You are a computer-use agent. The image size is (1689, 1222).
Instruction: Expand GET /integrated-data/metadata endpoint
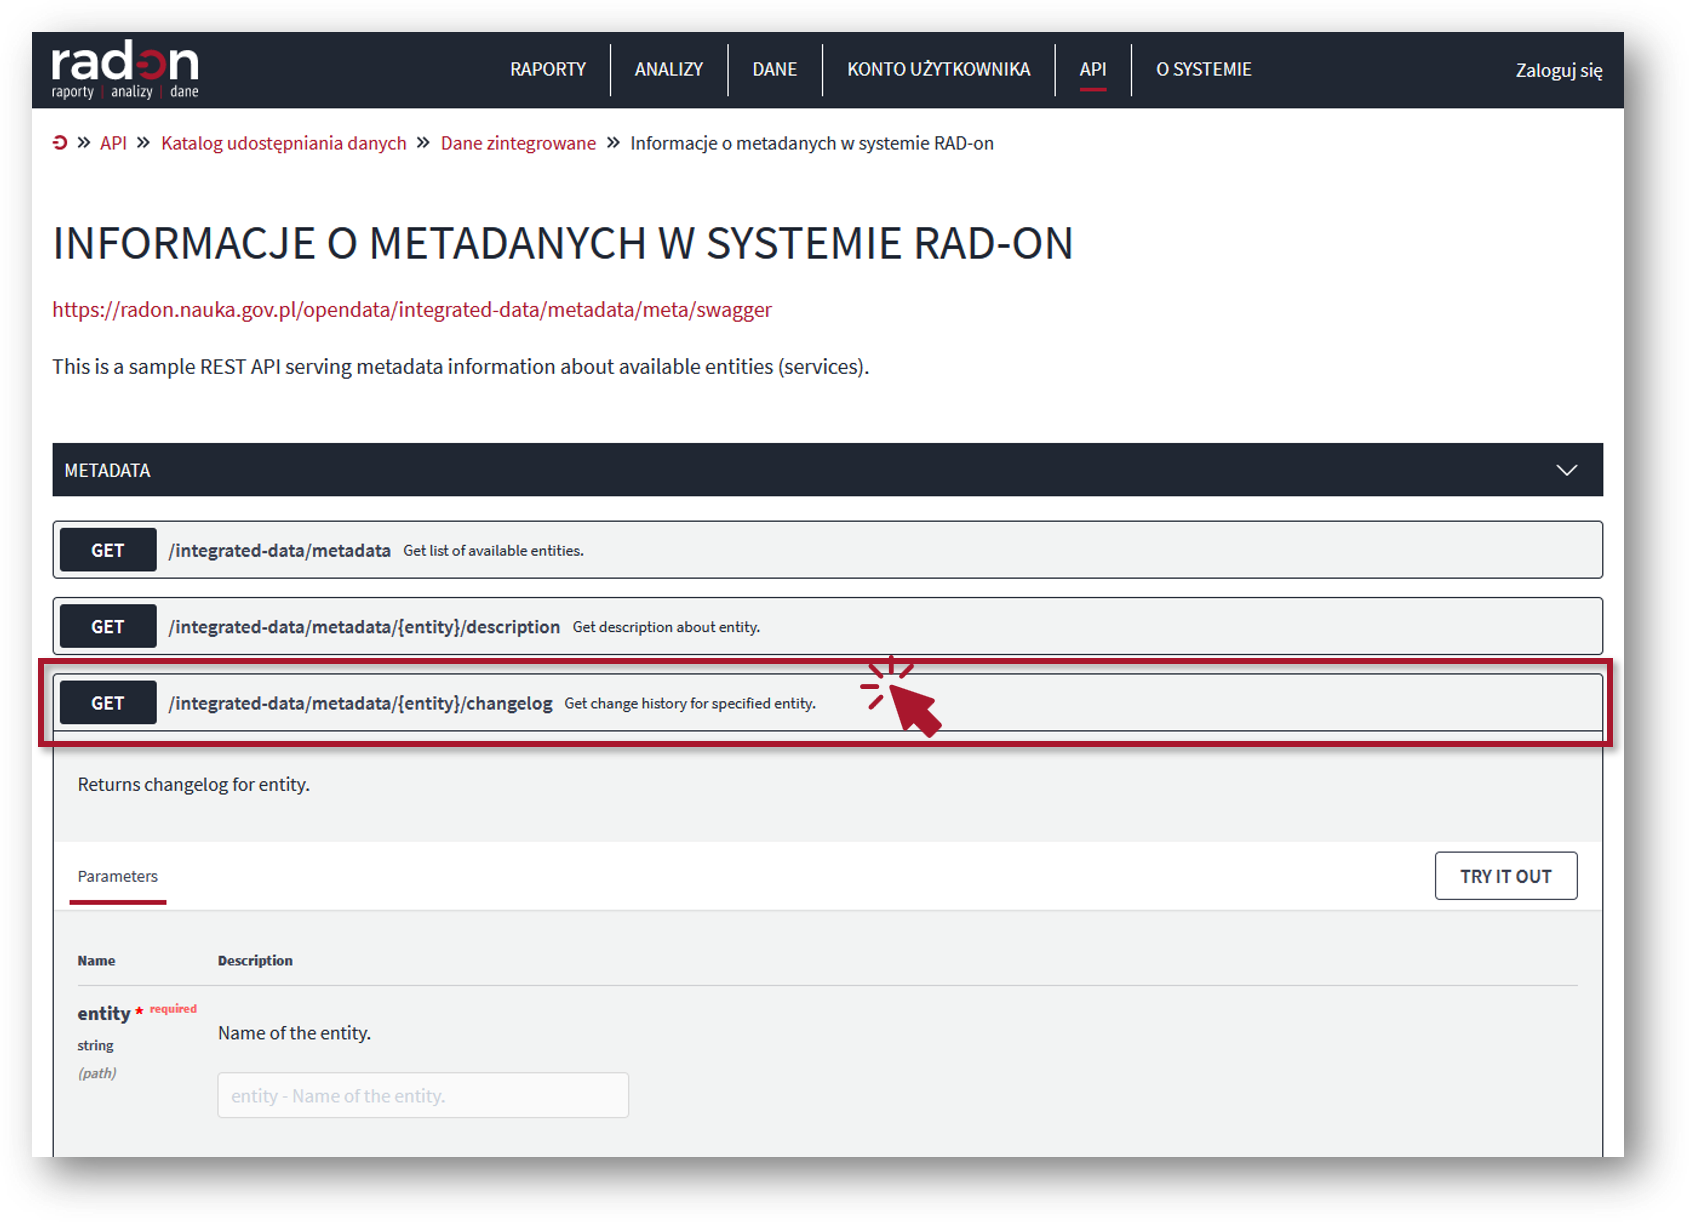828,550
